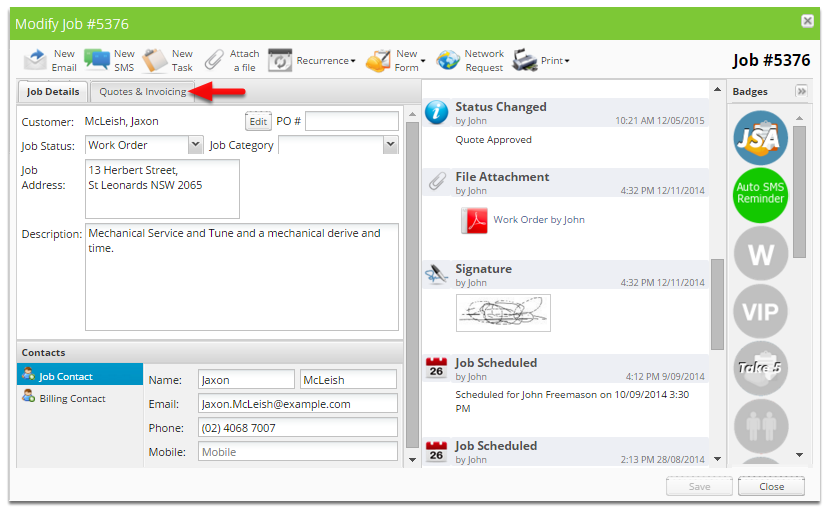Click the signature thumbnail image
Image resolution: width=828 pixels, height=511 pixels.
click(503, 313)
